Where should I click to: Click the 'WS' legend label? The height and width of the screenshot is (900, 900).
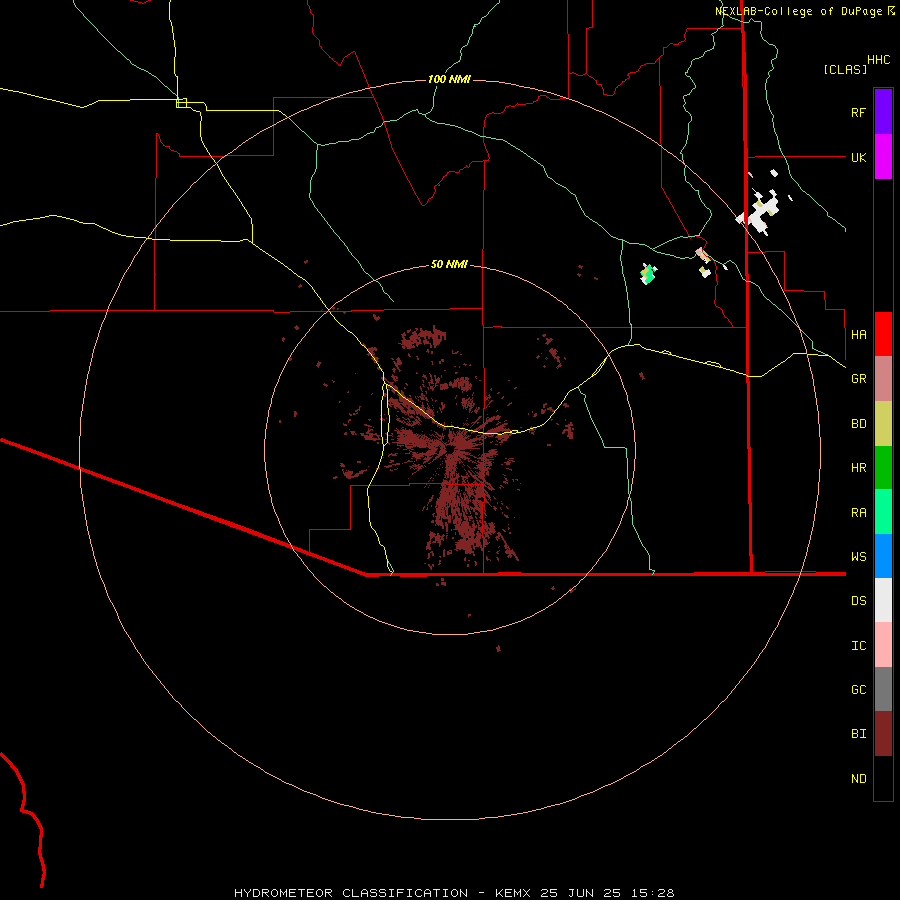[x=858, y=557]
